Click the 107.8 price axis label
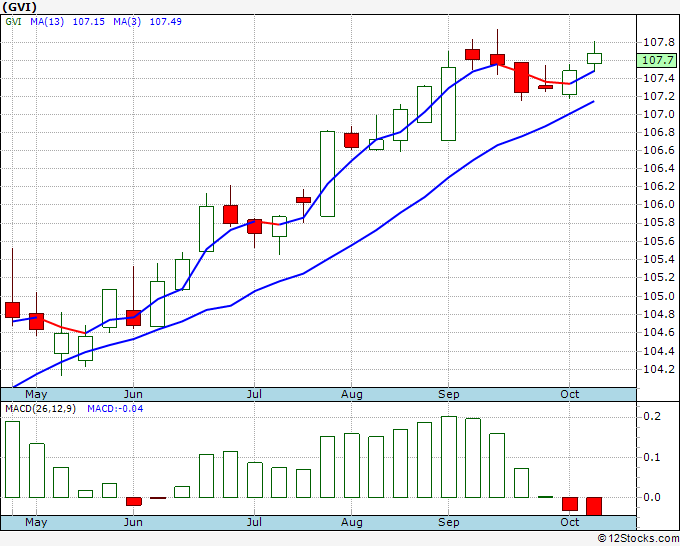Screen dimensions: 680x546 click(659, 43)
